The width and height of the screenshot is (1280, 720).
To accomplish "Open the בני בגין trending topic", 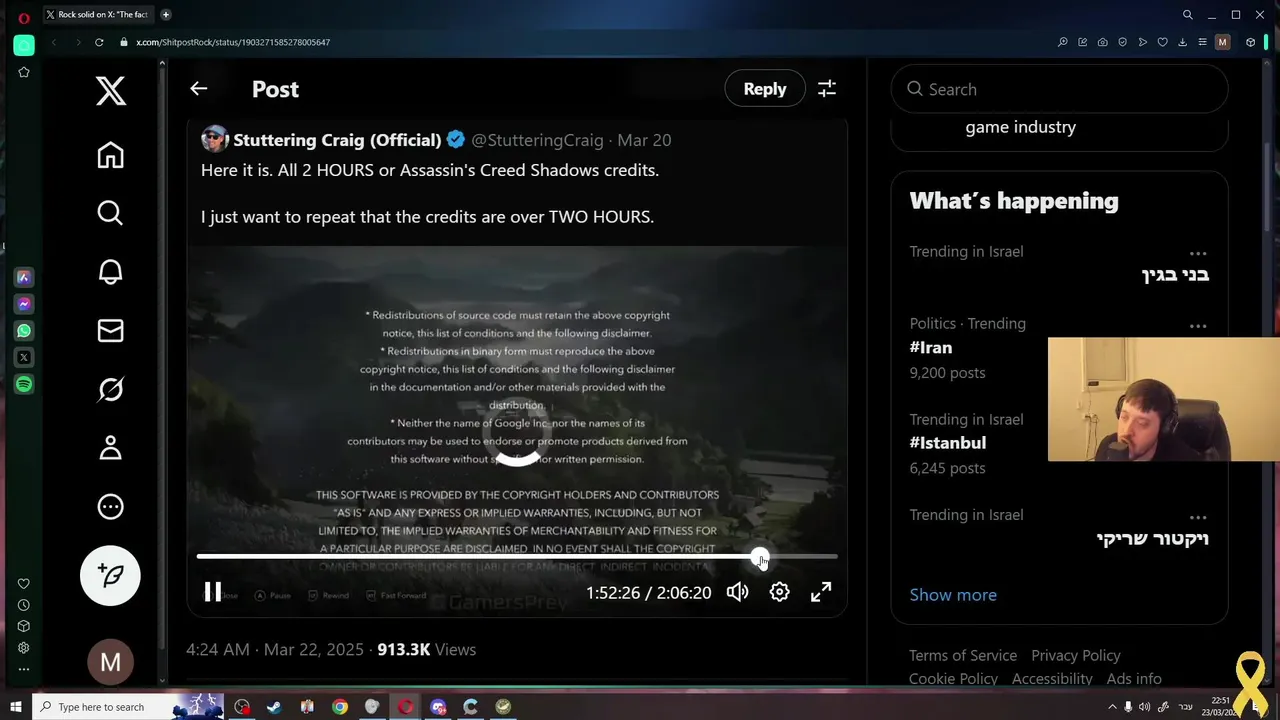I will click(1175, 274).
